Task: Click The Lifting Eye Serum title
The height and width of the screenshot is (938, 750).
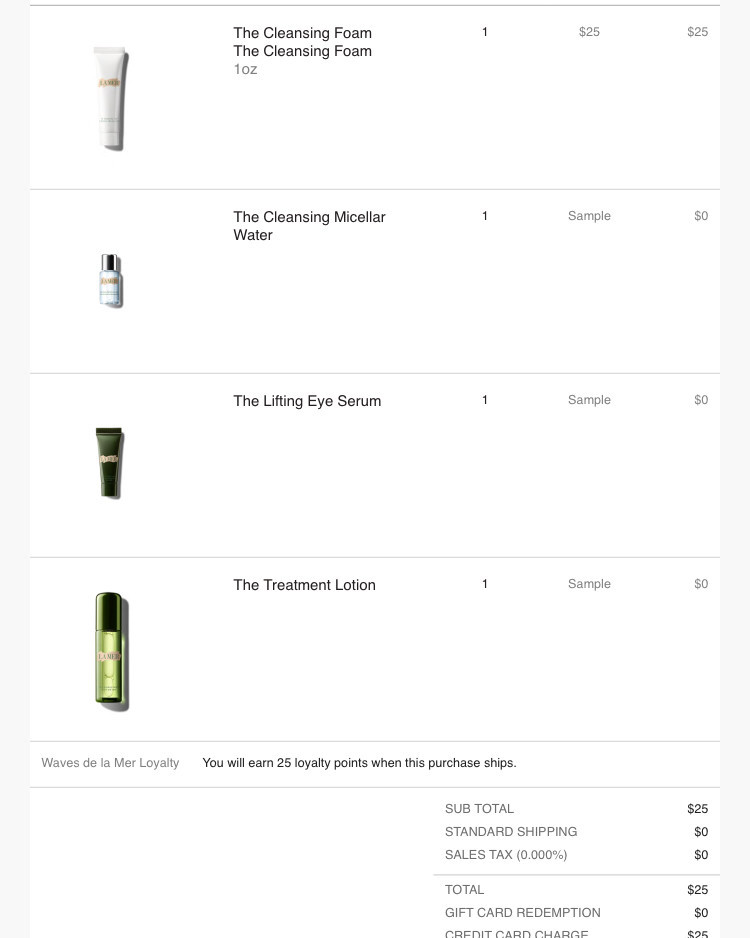Action: [x=307, y=401]
